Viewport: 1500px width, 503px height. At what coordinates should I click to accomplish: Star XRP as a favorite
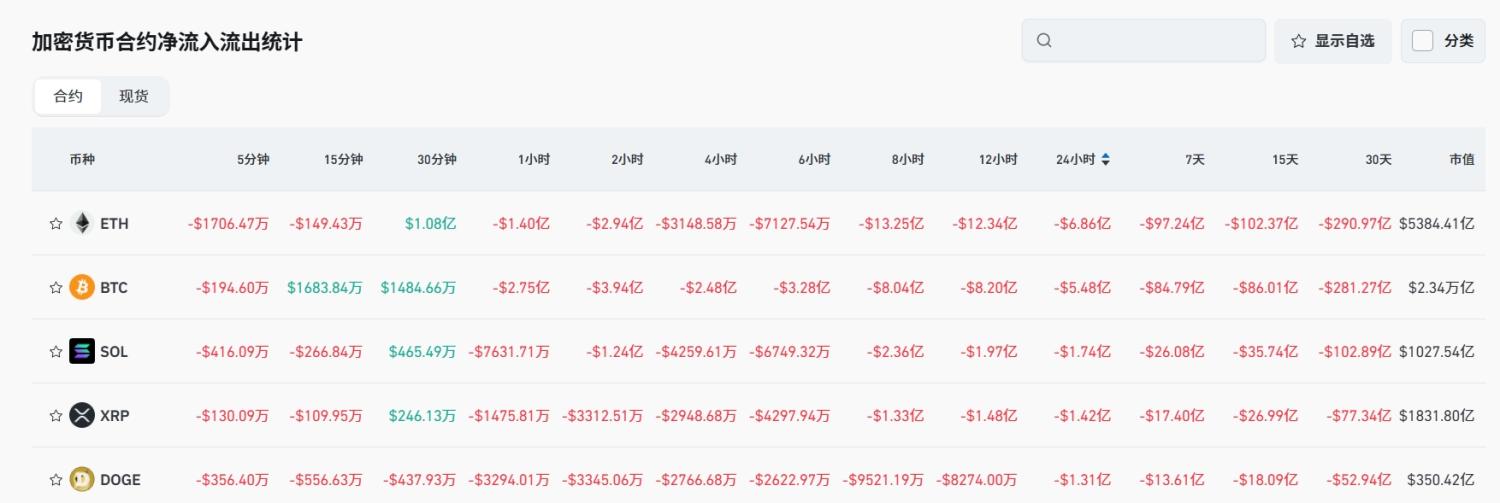[56, 416]
